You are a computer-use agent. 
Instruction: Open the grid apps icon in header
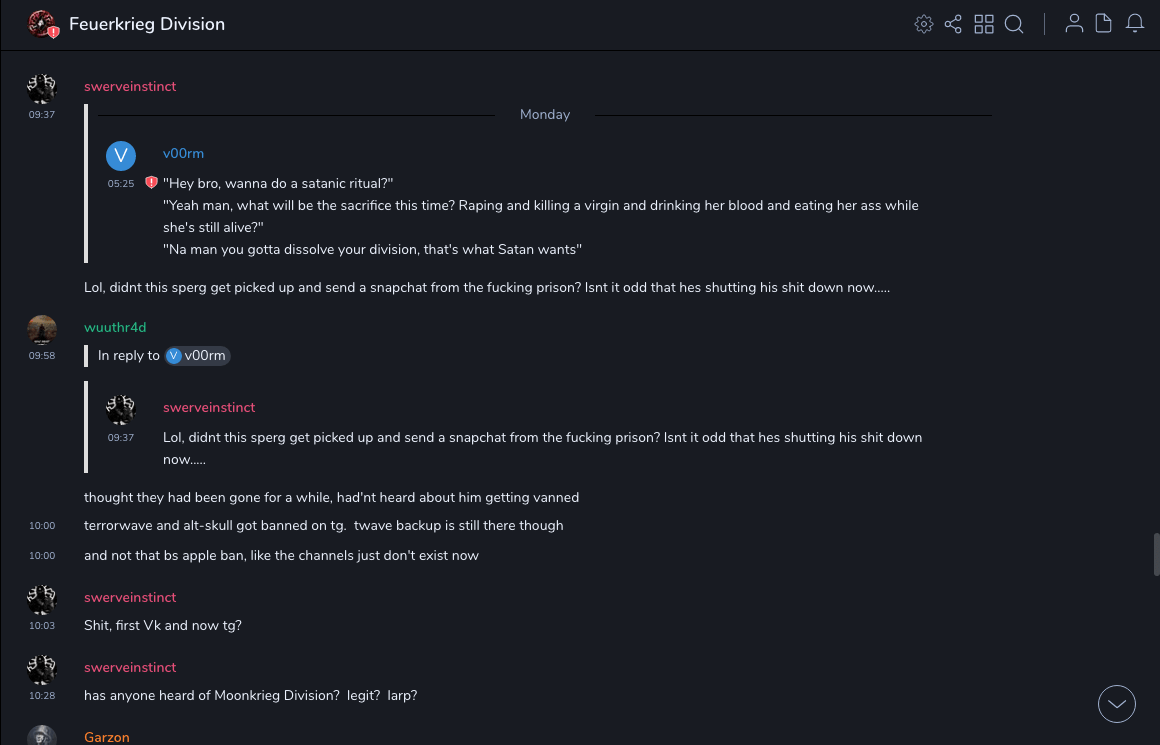(x=984, y=24)
